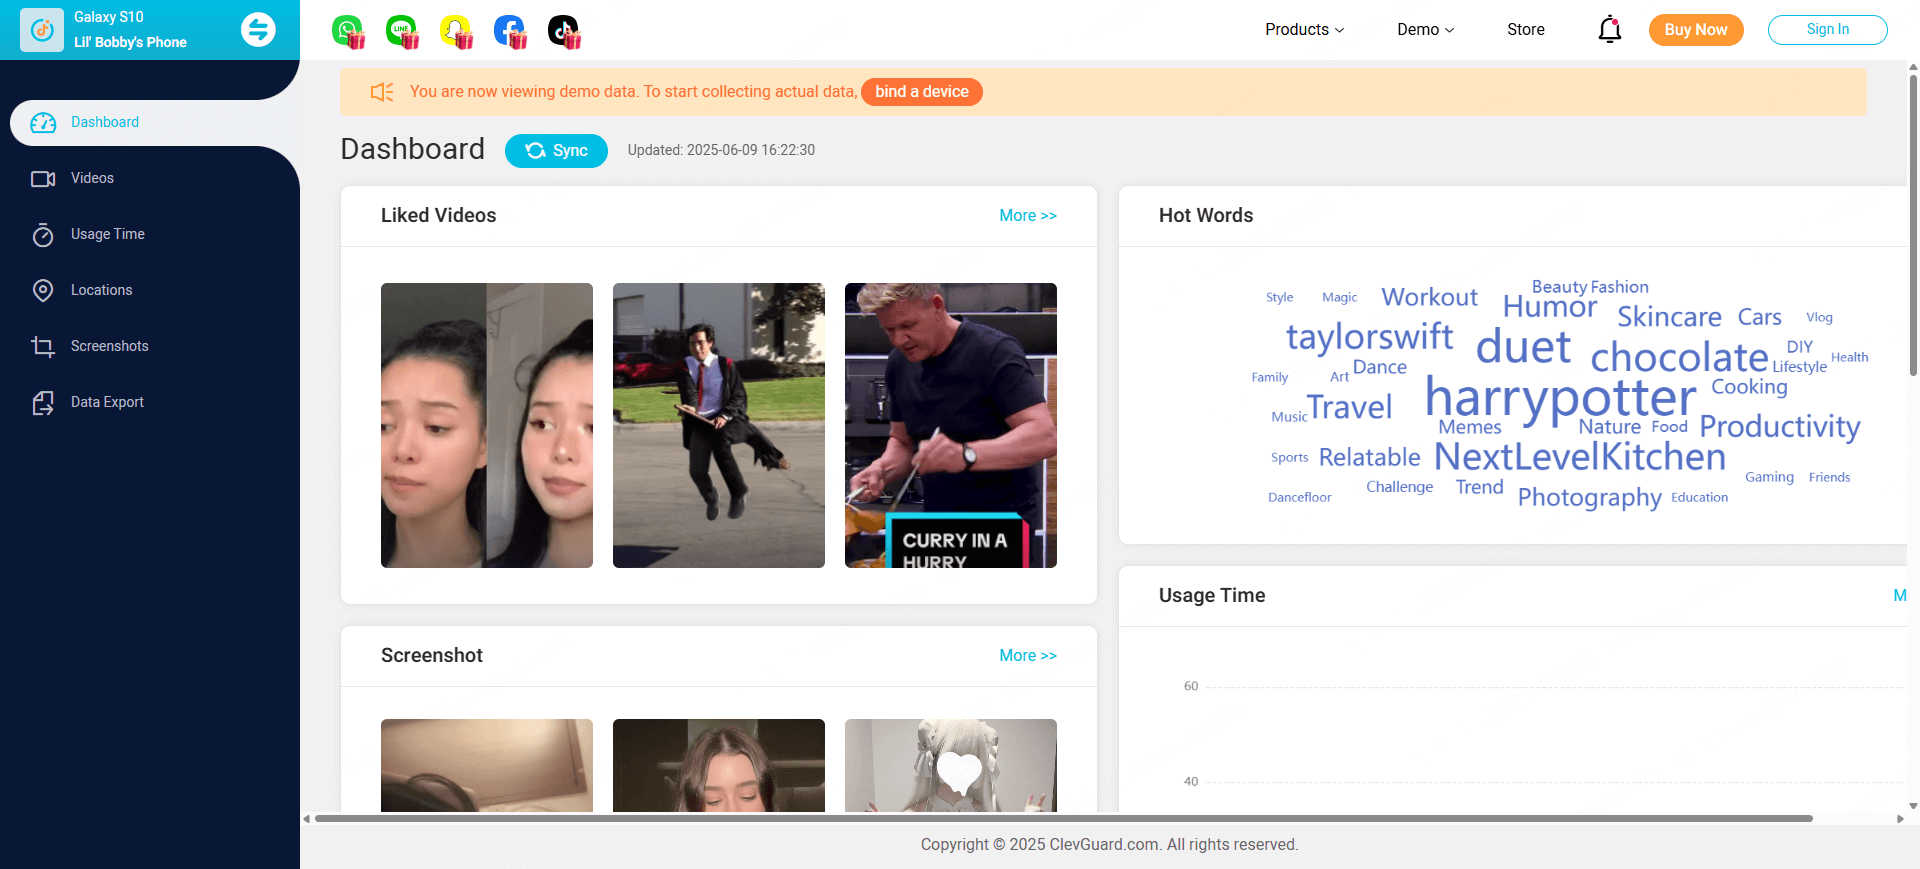Open More link in Screenshot panel

tap(1028, 656)
